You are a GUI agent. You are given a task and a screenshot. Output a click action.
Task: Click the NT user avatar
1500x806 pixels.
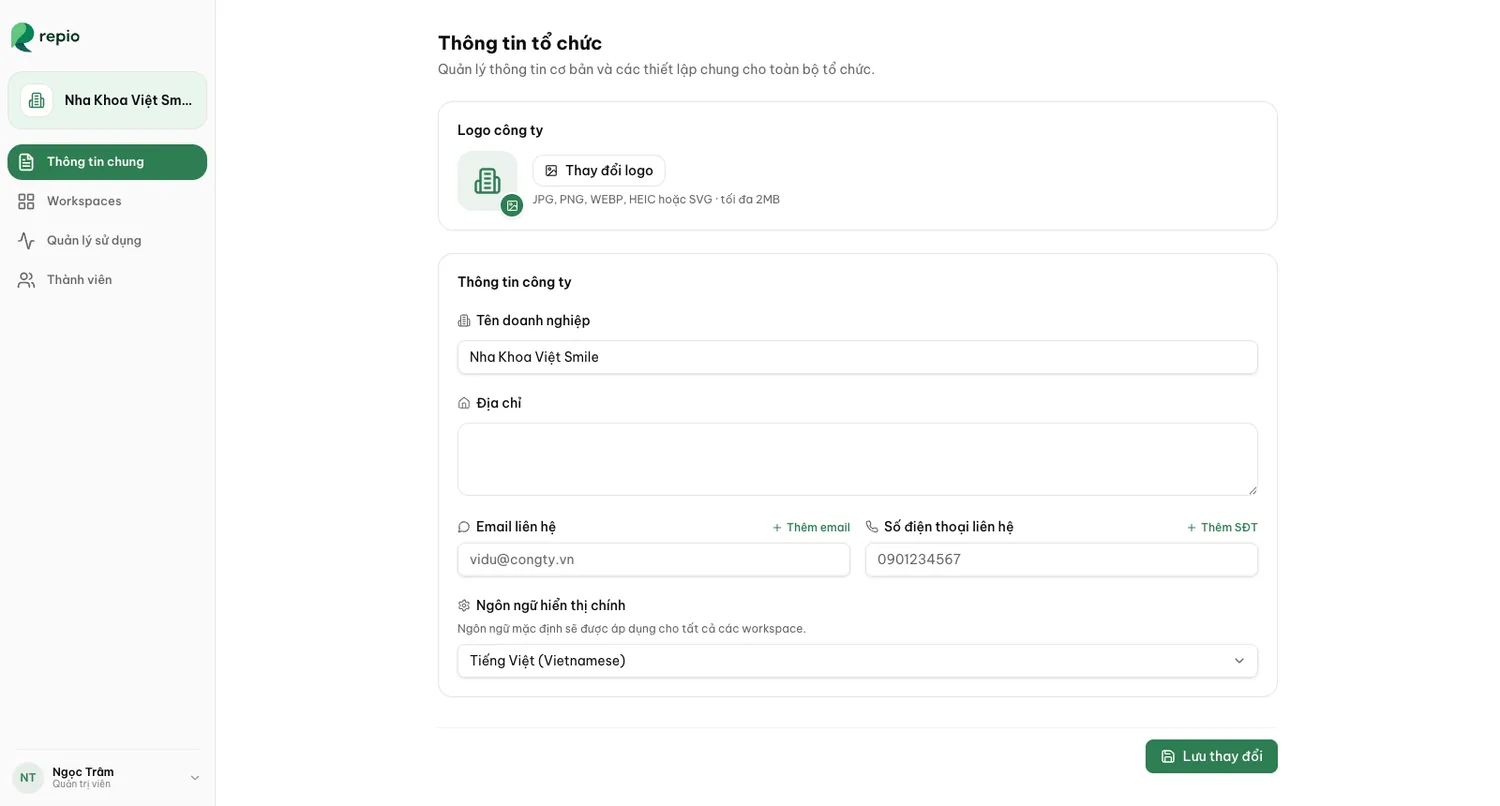click(x=28, y=777)
